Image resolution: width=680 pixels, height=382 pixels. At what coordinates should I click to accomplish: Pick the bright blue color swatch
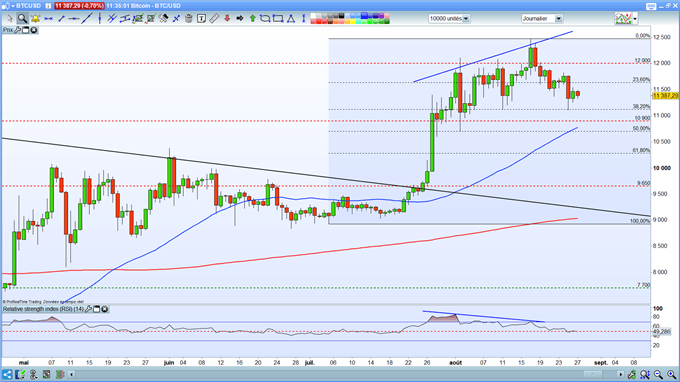(364, 16)
